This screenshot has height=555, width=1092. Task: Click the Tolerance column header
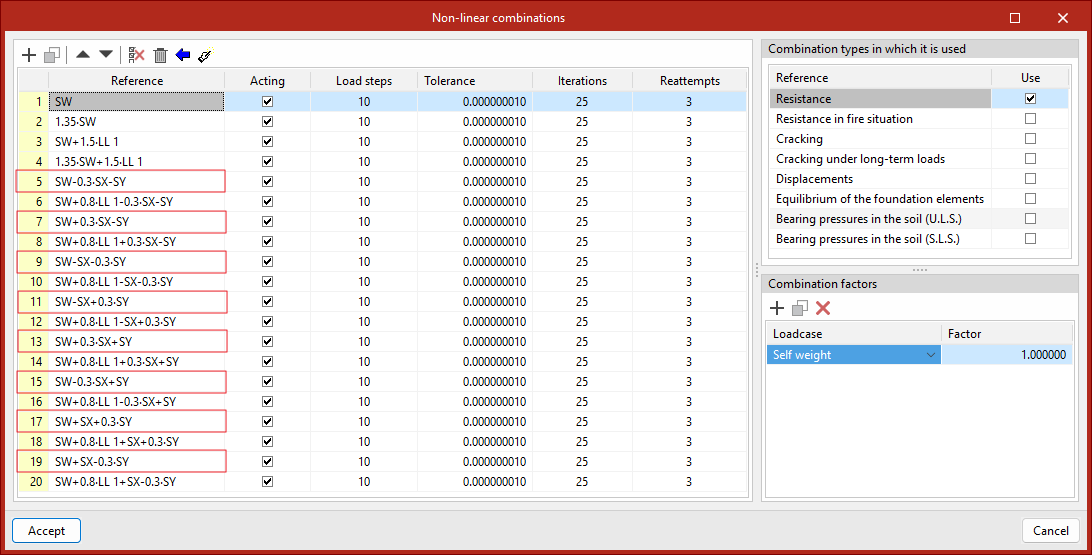click(475, 81)
